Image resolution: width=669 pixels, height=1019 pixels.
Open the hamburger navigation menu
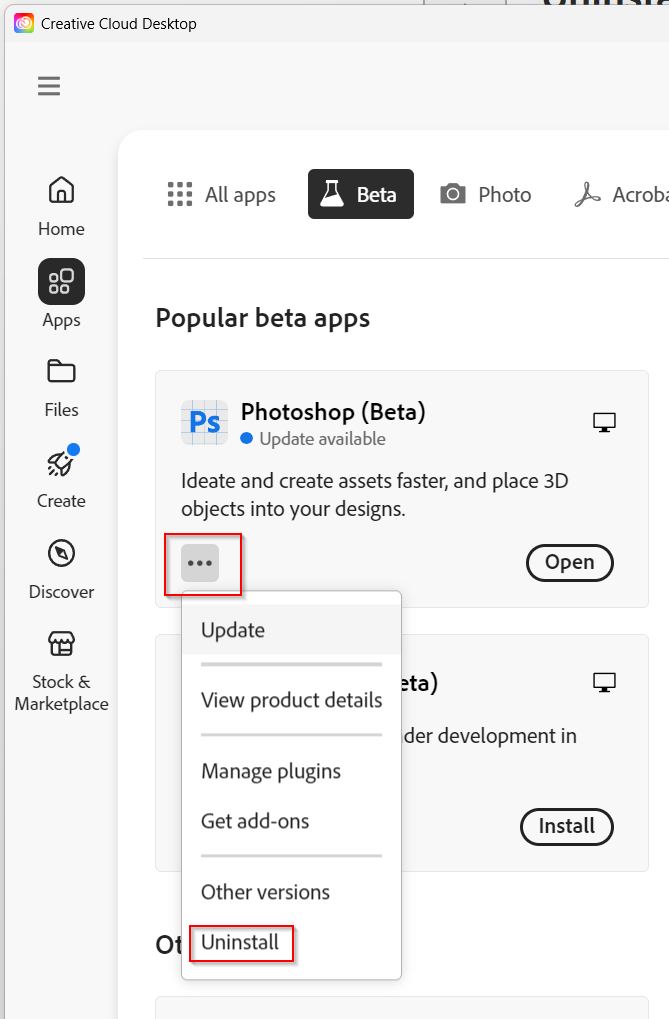pos(48,86)
